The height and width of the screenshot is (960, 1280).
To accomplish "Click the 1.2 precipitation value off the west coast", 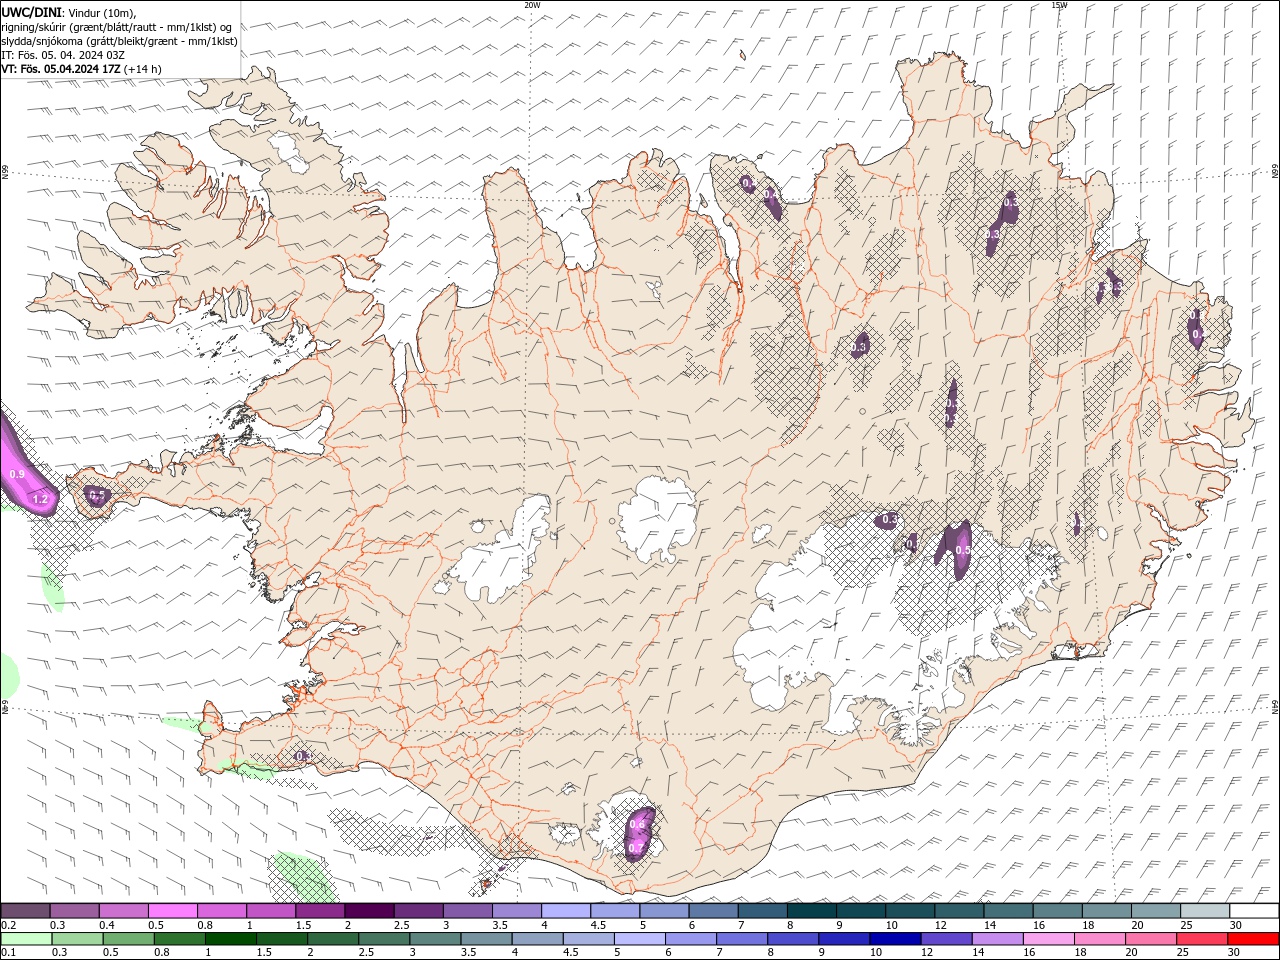I will click(40, 499).
